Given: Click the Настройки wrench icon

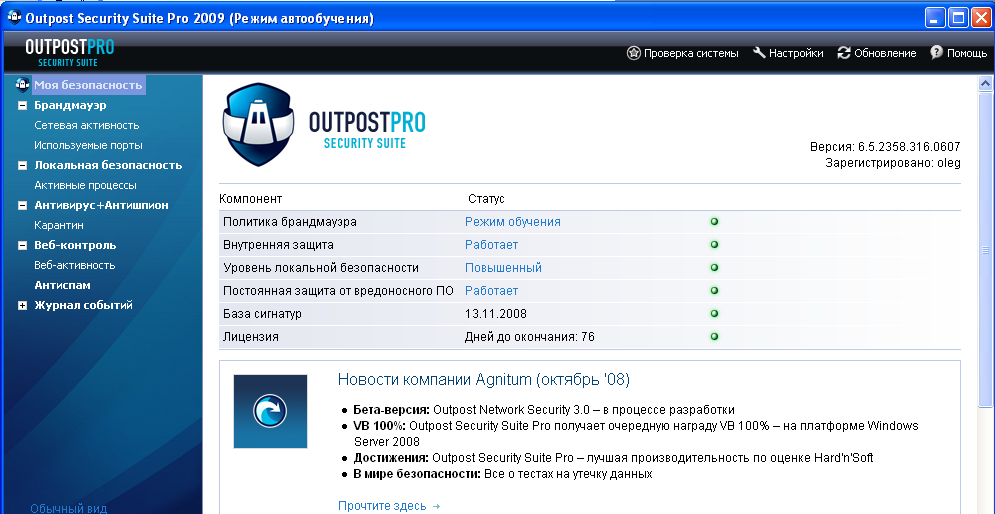Looking at the screenshot, I should pos(760,53).
